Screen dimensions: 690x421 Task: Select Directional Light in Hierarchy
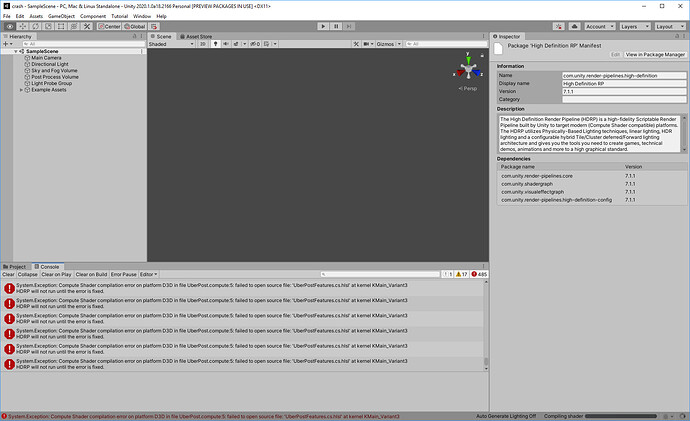[x=49, y=64]
